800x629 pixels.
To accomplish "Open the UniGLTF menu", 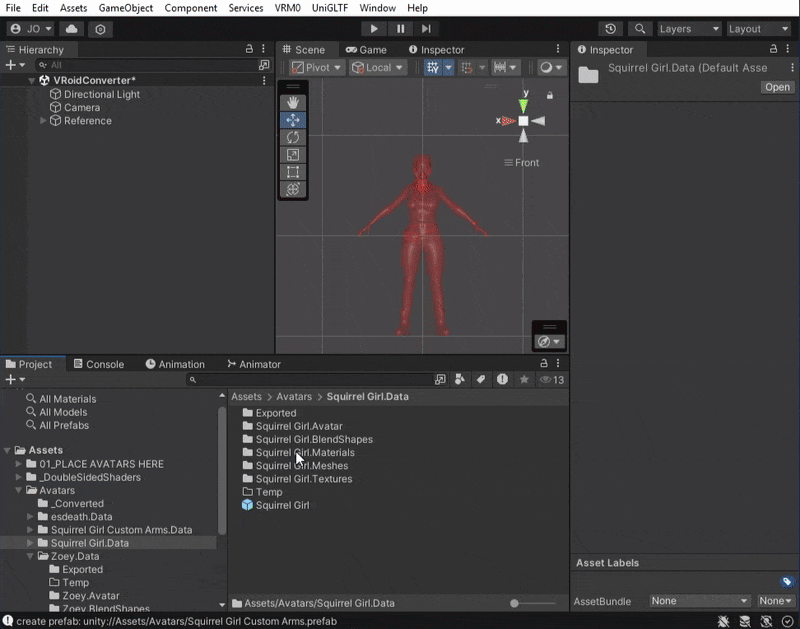I will pos(330,8).
